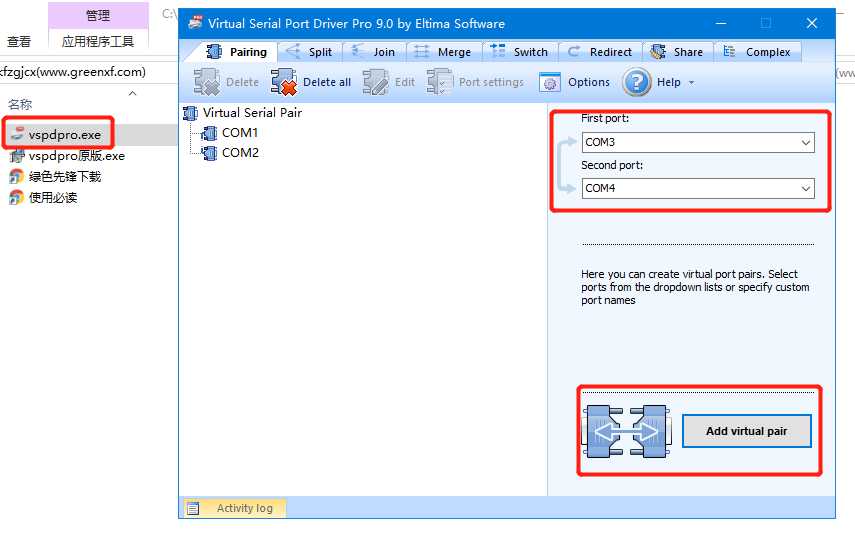Open the Merge tab

[x=443, y=52]
